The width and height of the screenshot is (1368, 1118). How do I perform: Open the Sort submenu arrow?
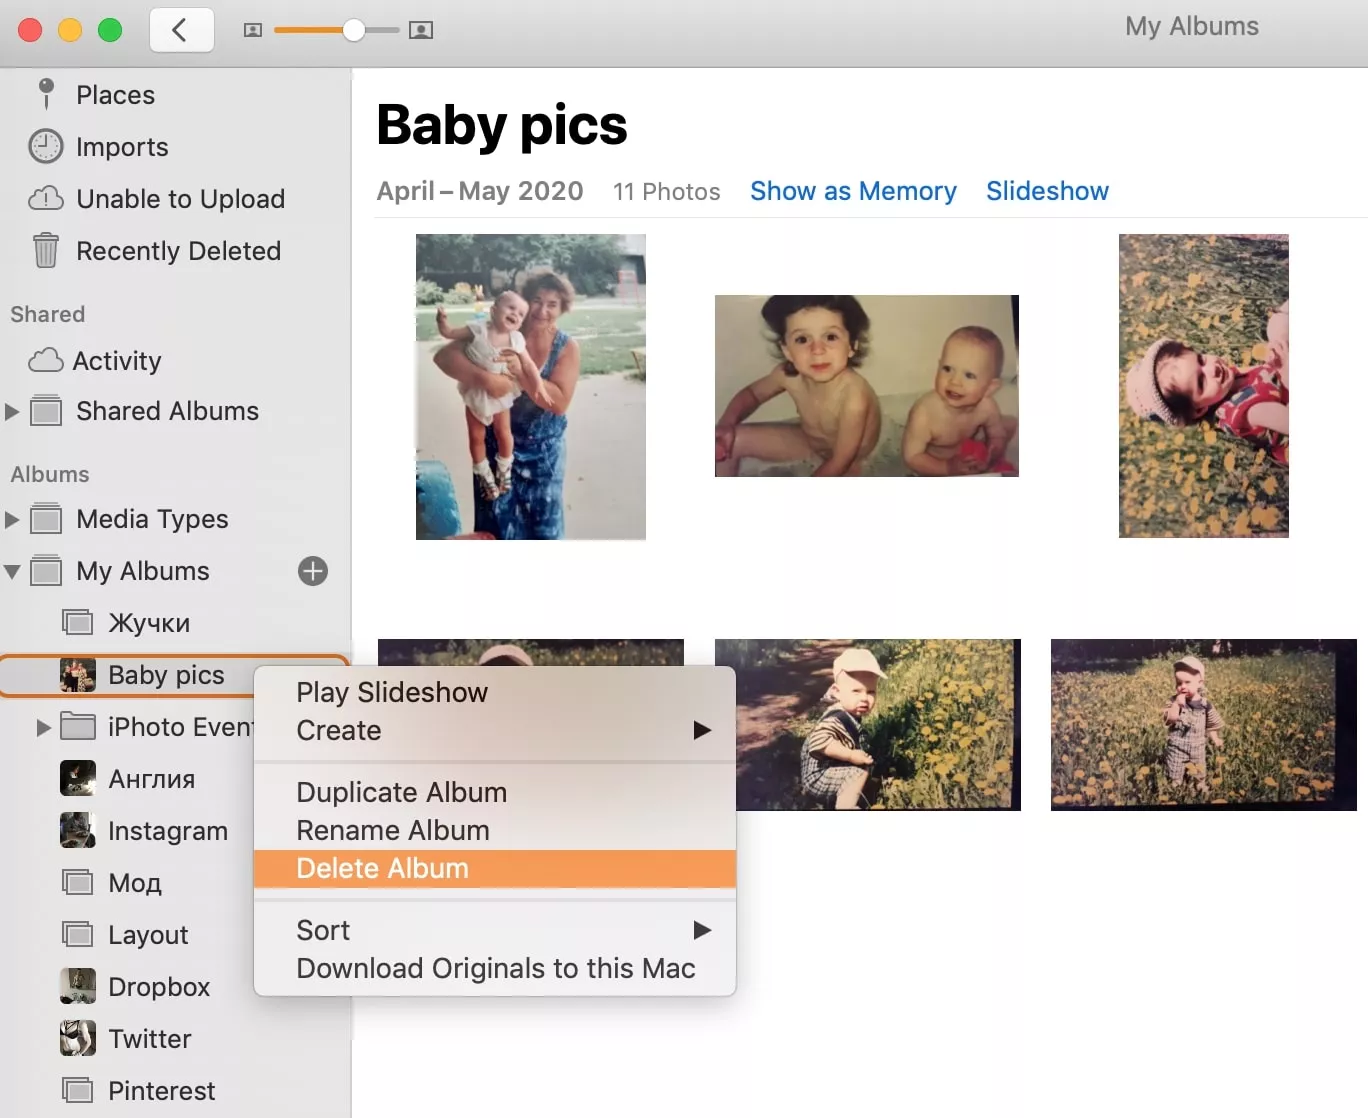coord(702,930)
